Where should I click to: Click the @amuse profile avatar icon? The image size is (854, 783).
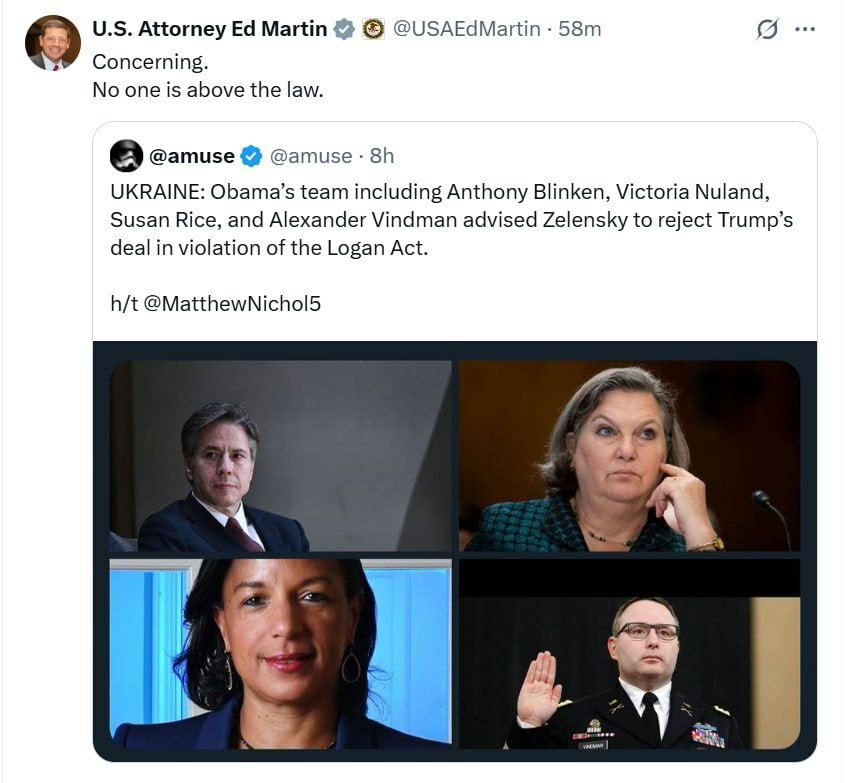(127, 156)
